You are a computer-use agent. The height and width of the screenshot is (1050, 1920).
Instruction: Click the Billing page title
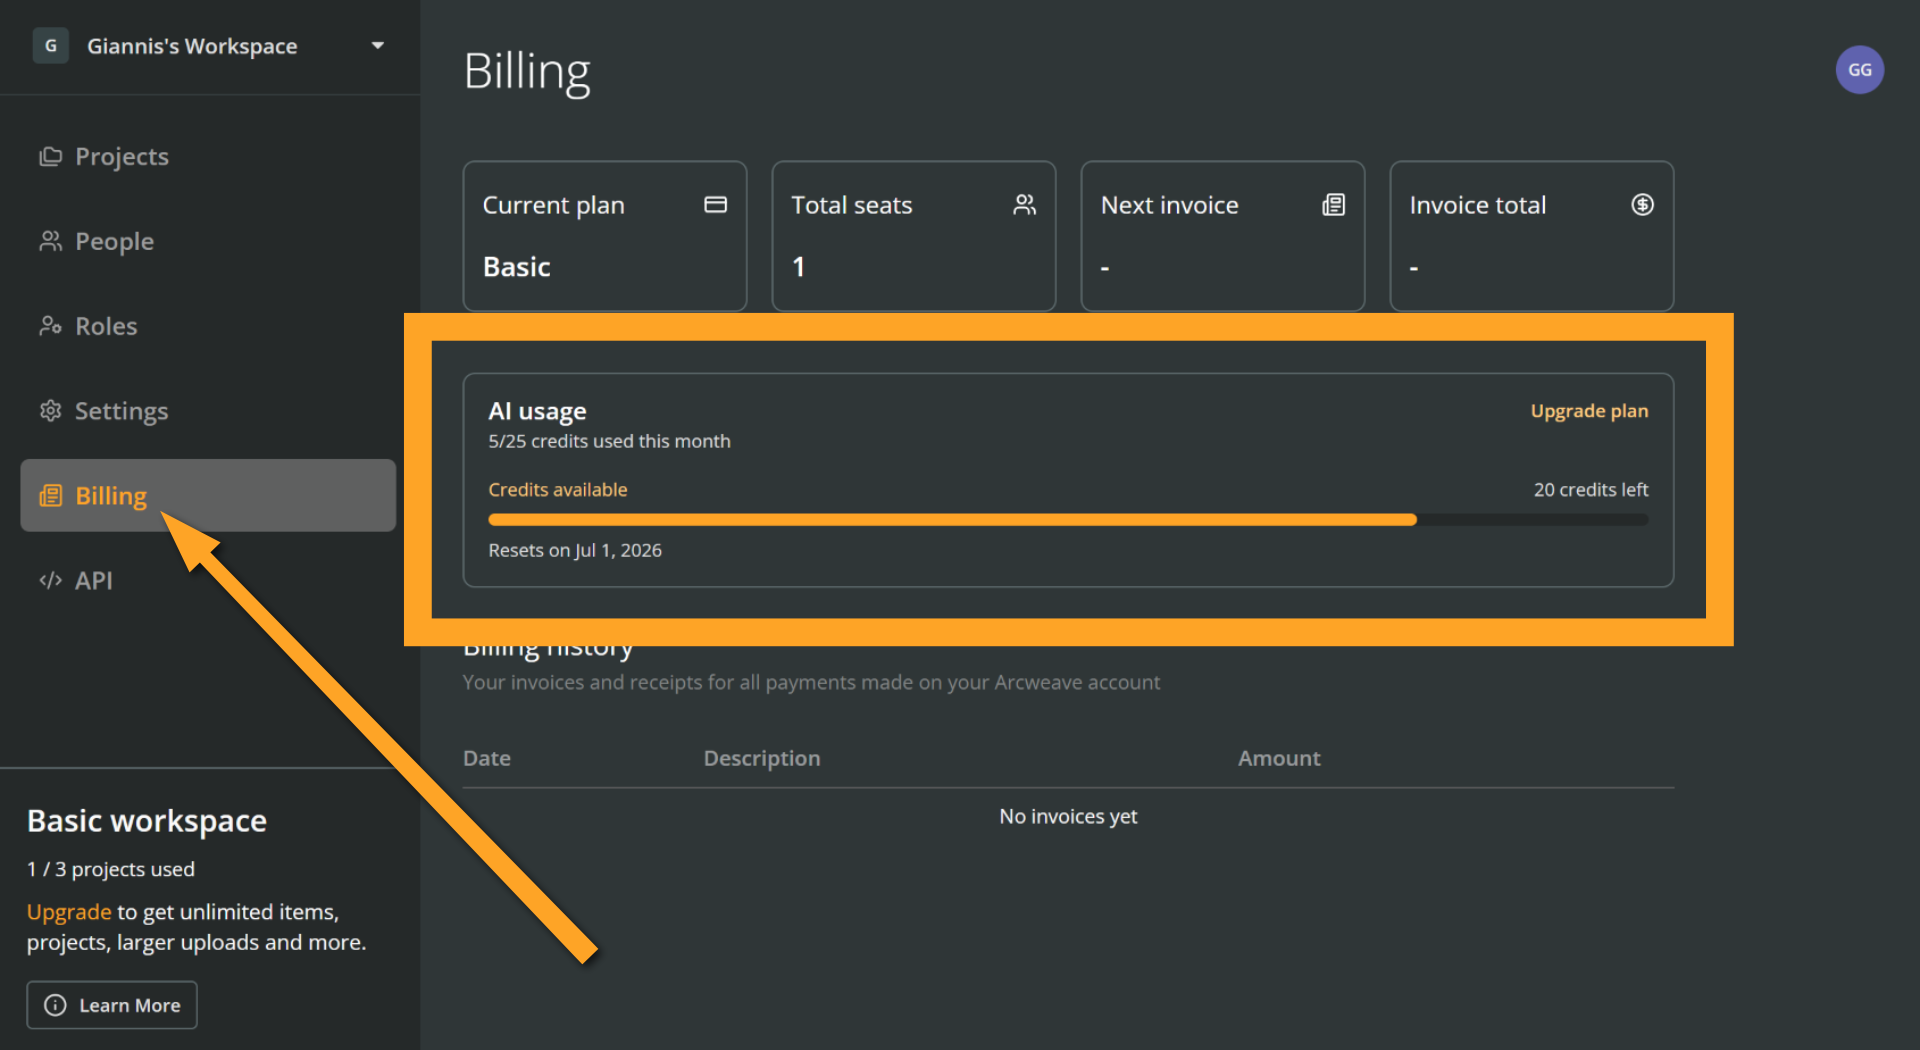pyautogui.click(x=527, y=72)
